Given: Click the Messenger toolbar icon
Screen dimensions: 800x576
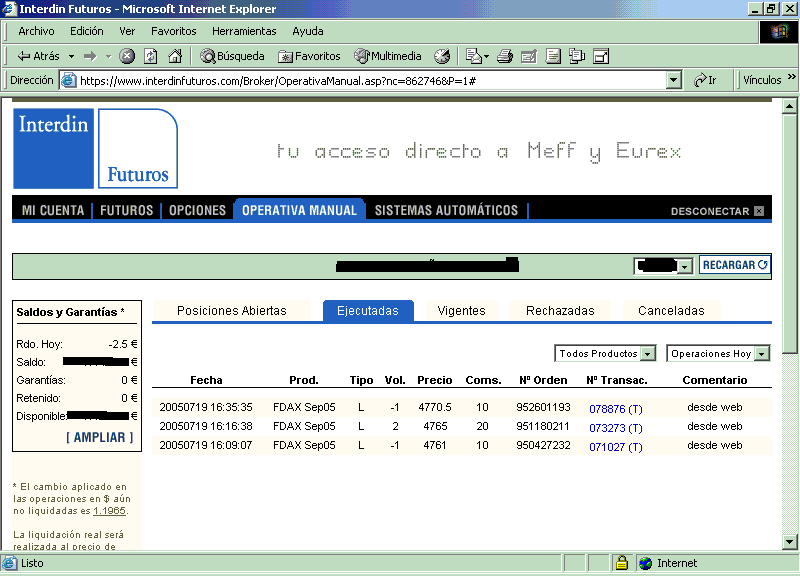Looking at the screenshot, I should coord(577,56).
